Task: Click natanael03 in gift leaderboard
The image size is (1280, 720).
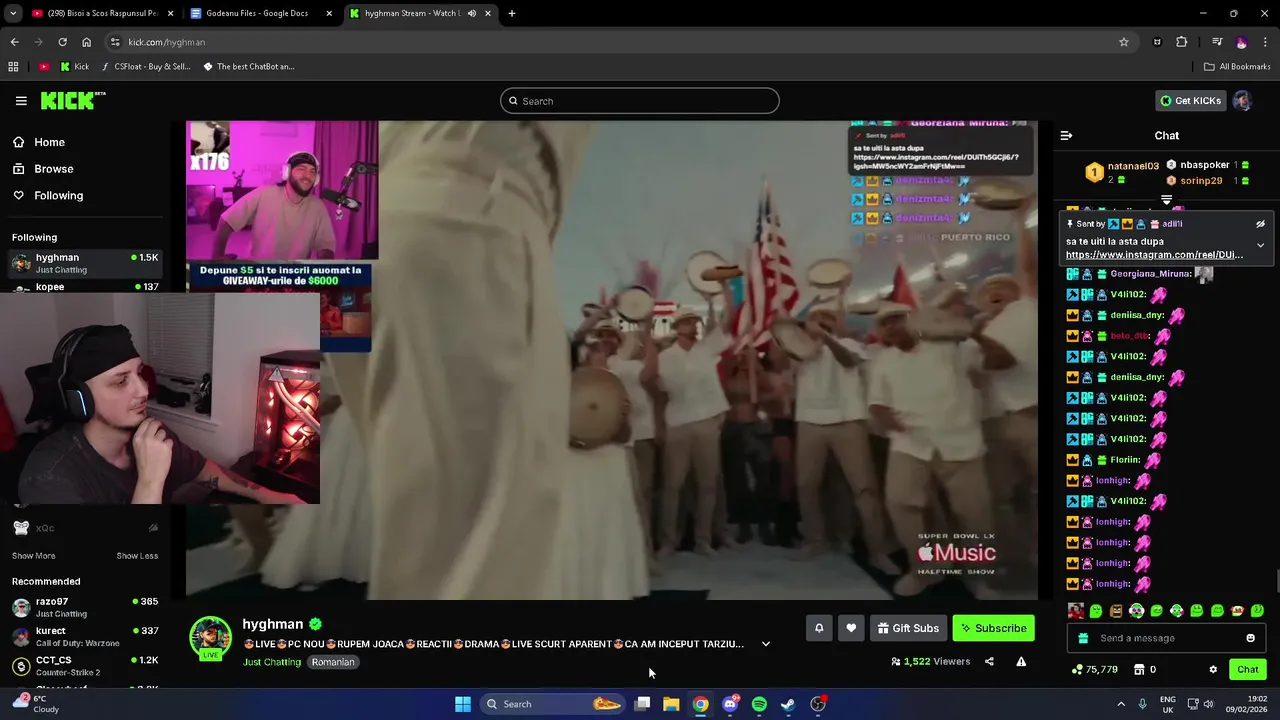Action: coord(1133,166)
